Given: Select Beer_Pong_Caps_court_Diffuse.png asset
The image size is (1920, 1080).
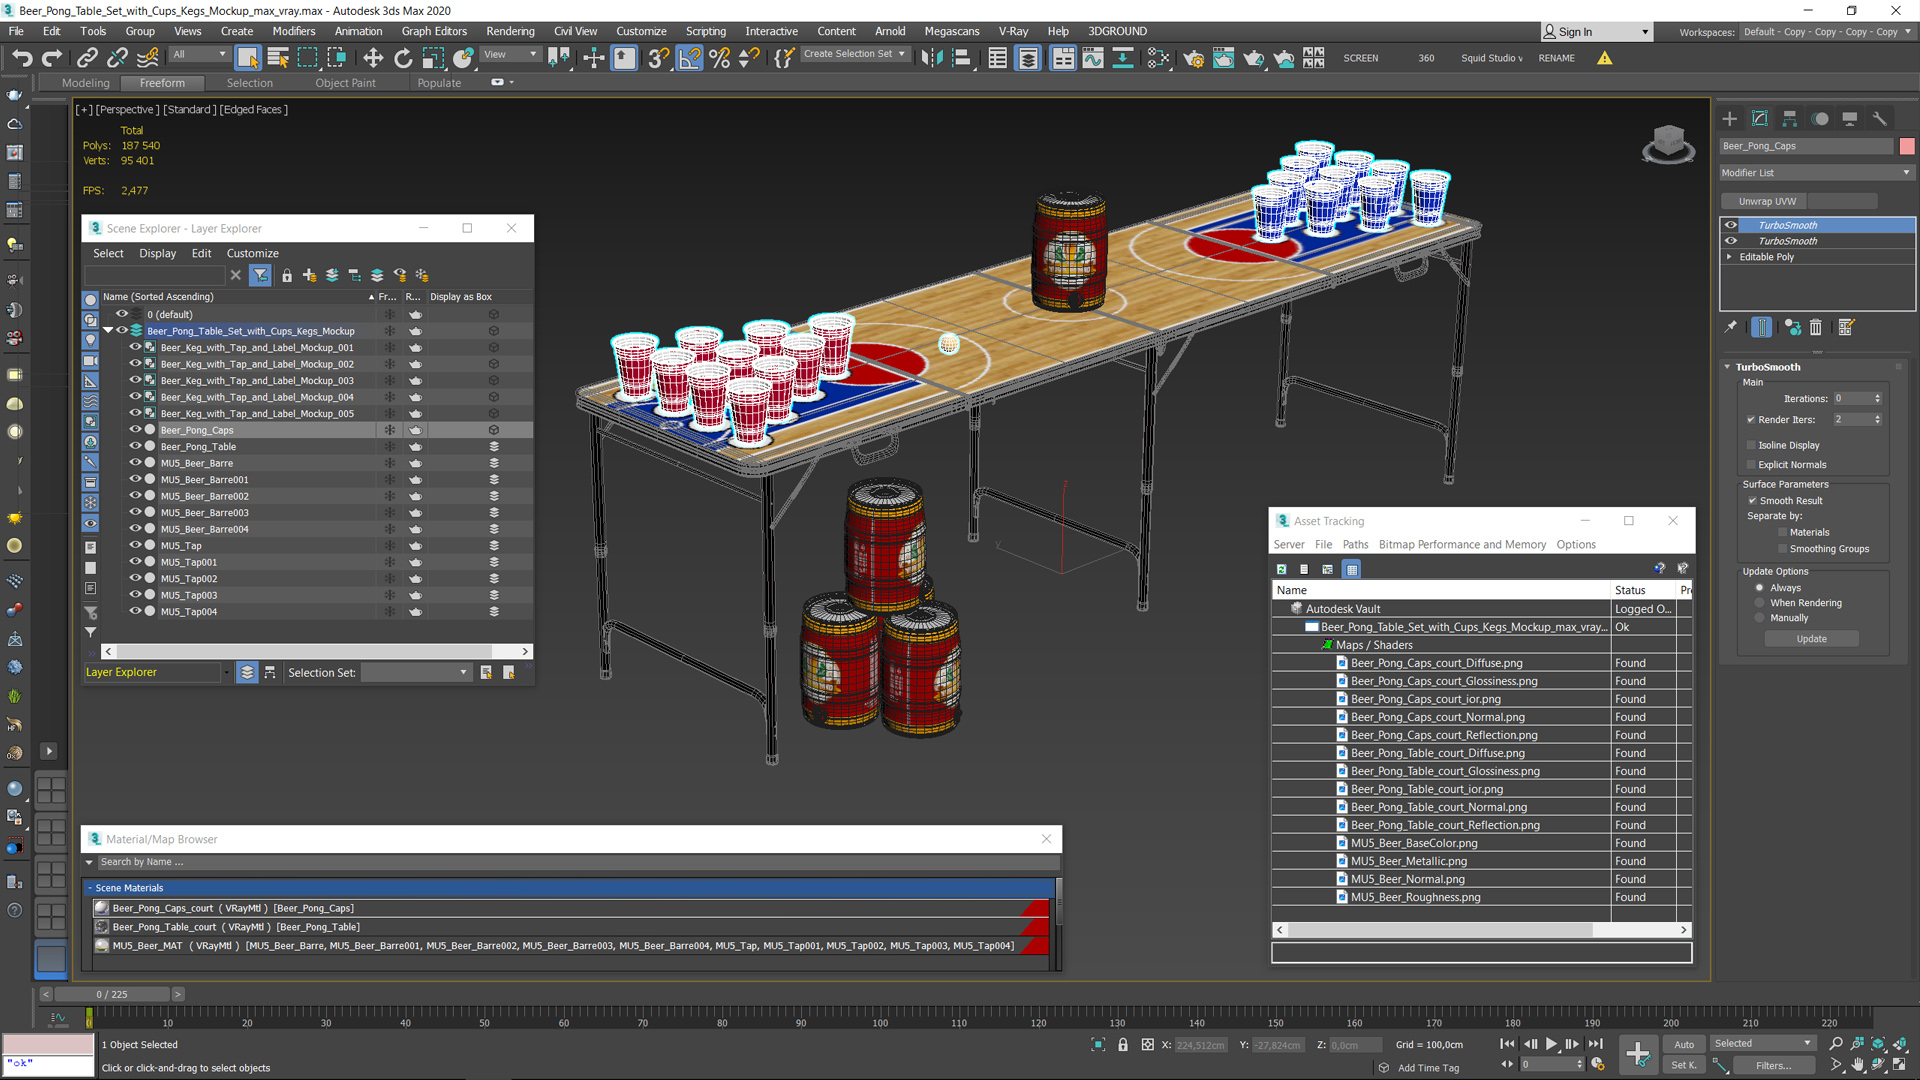Looking at the screenshot, I should tap(1436, 662).
